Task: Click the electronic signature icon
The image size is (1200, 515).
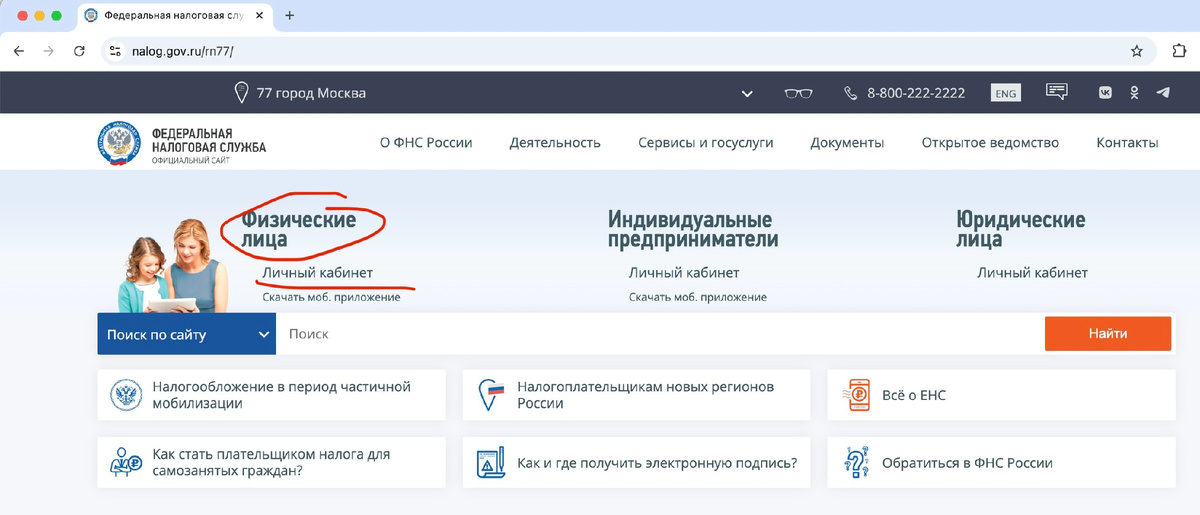Action: click(x=490, y=463)
